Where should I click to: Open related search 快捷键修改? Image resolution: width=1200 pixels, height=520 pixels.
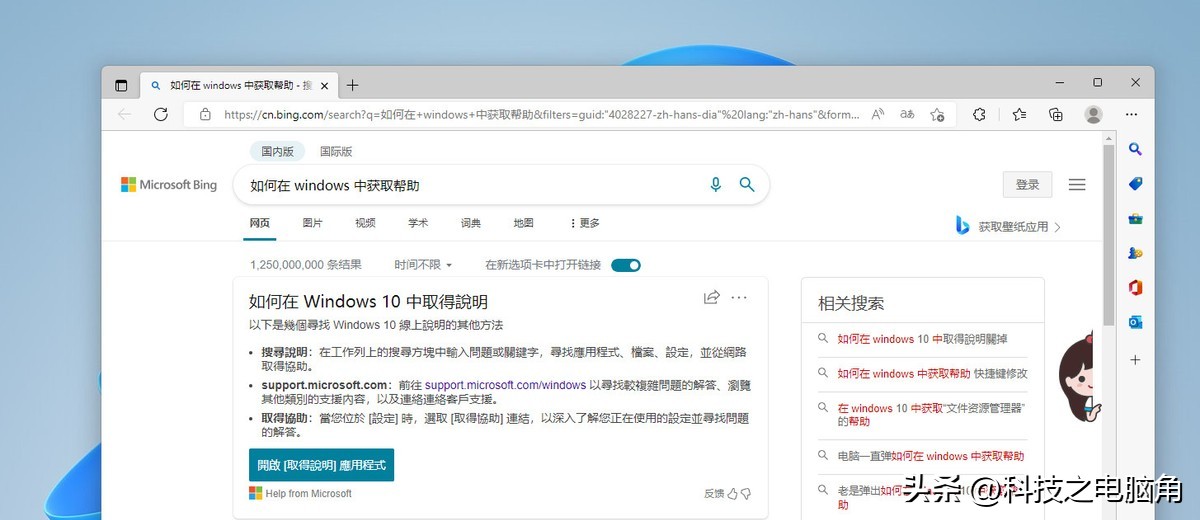pos(932,373)
